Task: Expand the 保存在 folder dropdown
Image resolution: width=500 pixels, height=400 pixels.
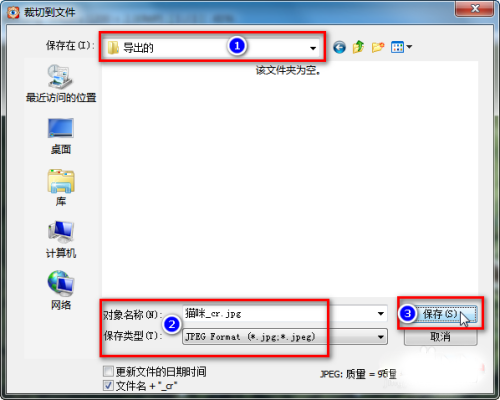Action: click(313, 48)
